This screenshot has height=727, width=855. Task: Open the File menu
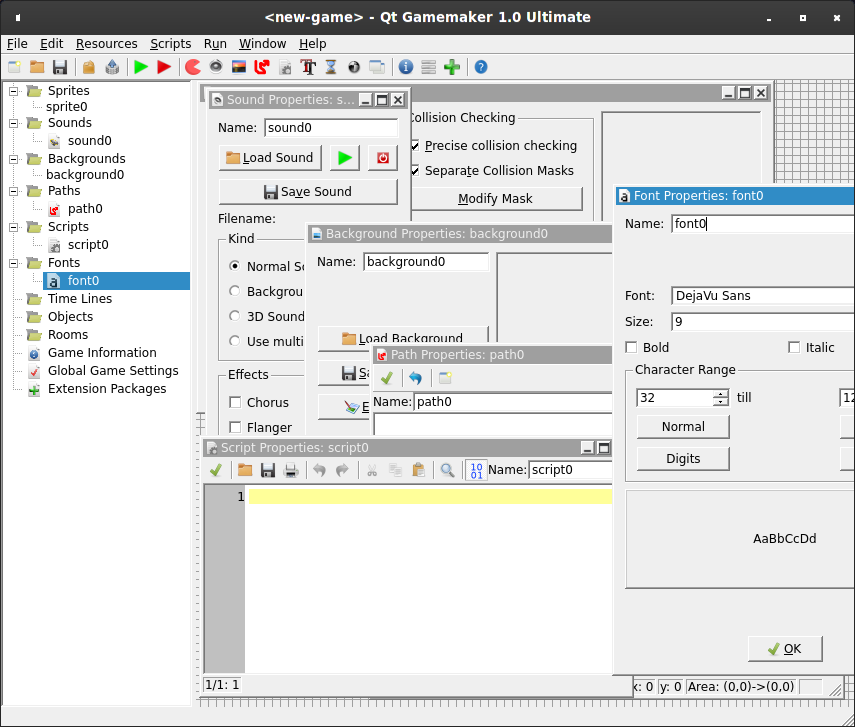tap(17, 44)
